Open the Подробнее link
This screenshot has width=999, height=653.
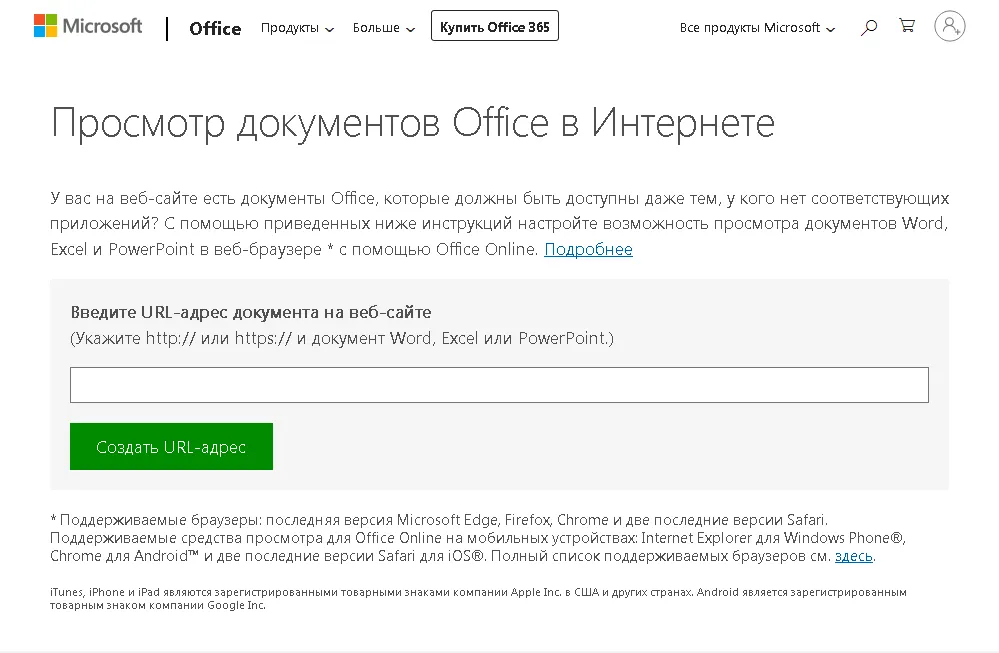588,249
